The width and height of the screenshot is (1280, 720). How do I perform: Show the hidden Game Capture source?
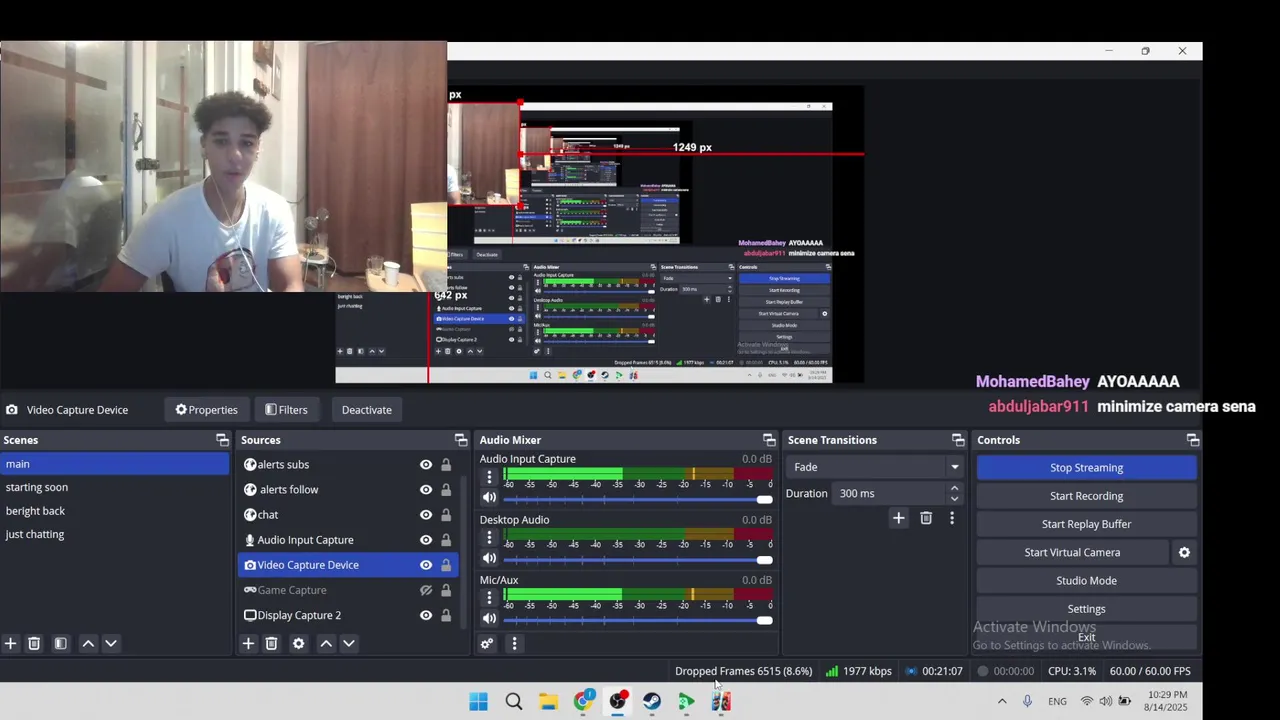(426, 590)
